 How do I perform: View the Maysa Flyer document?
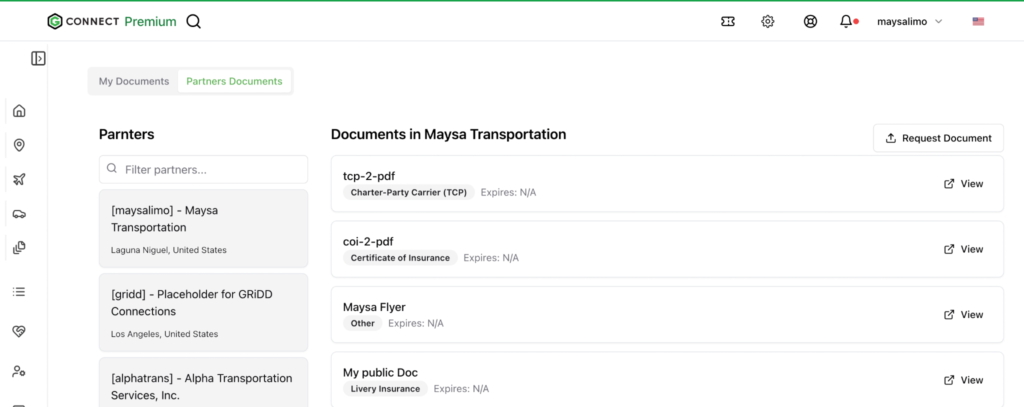pos(964,314)
